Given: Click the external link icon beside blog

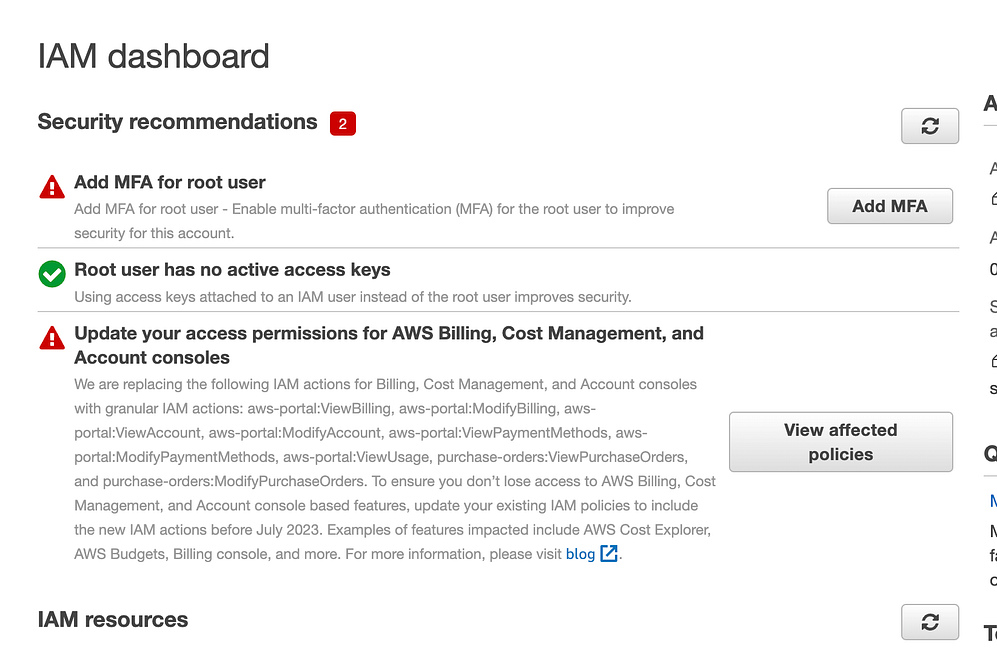Looking at the screenshot, I should [609, 554].
